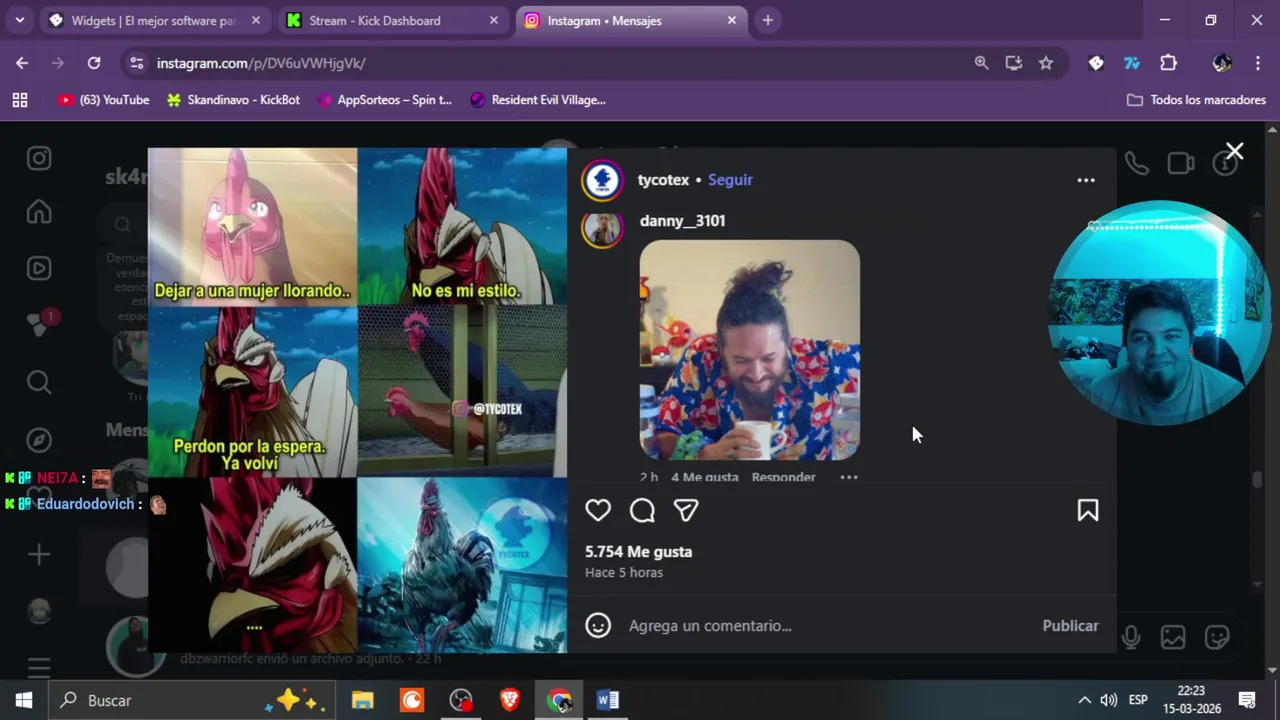Click the address bar URL
The height and width of the screenshot is (720, 1280).
pyautogui.click(x=261, y=63)
